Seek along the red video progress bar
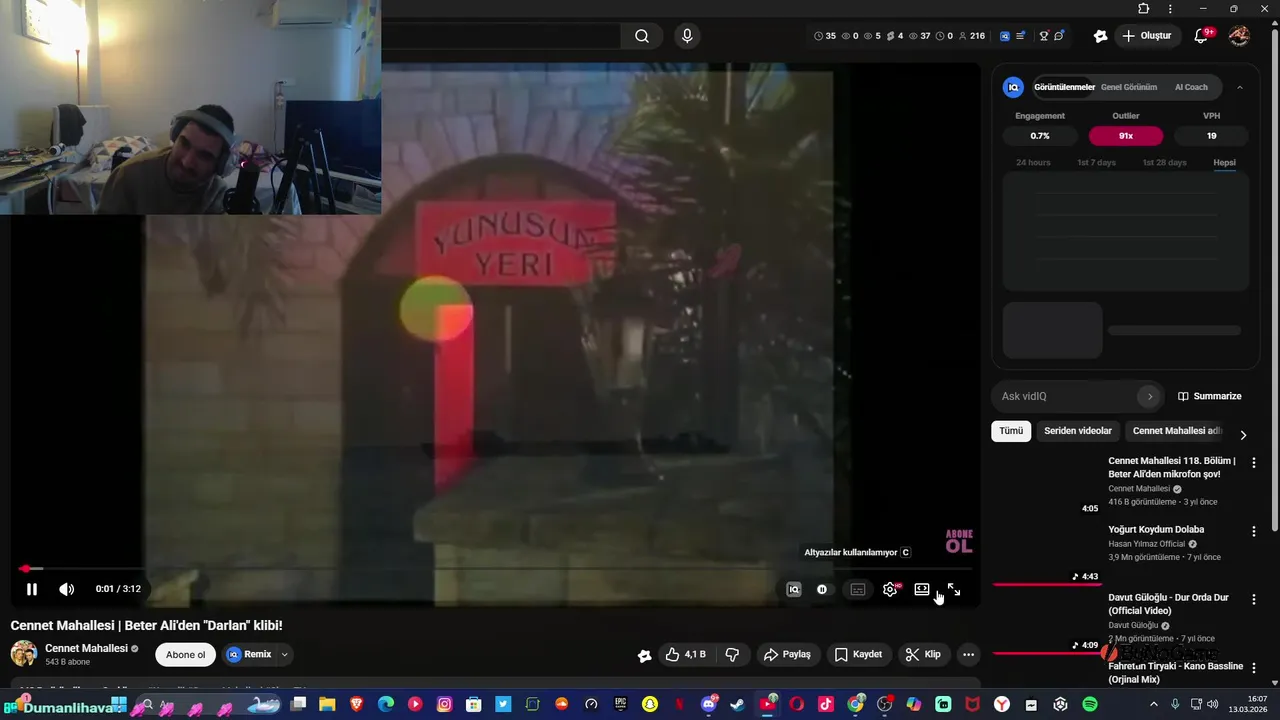This screenshot has width=1280, height=720. [496, 568]
